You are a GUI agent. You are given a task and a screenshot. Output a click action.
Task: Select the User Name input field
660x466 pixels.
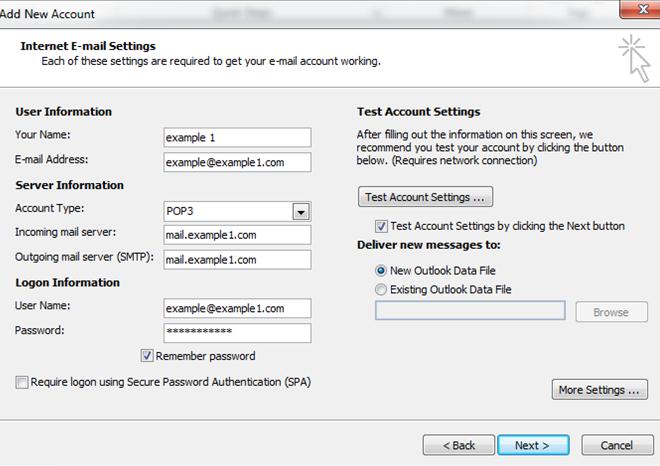[x=237, y=308]
